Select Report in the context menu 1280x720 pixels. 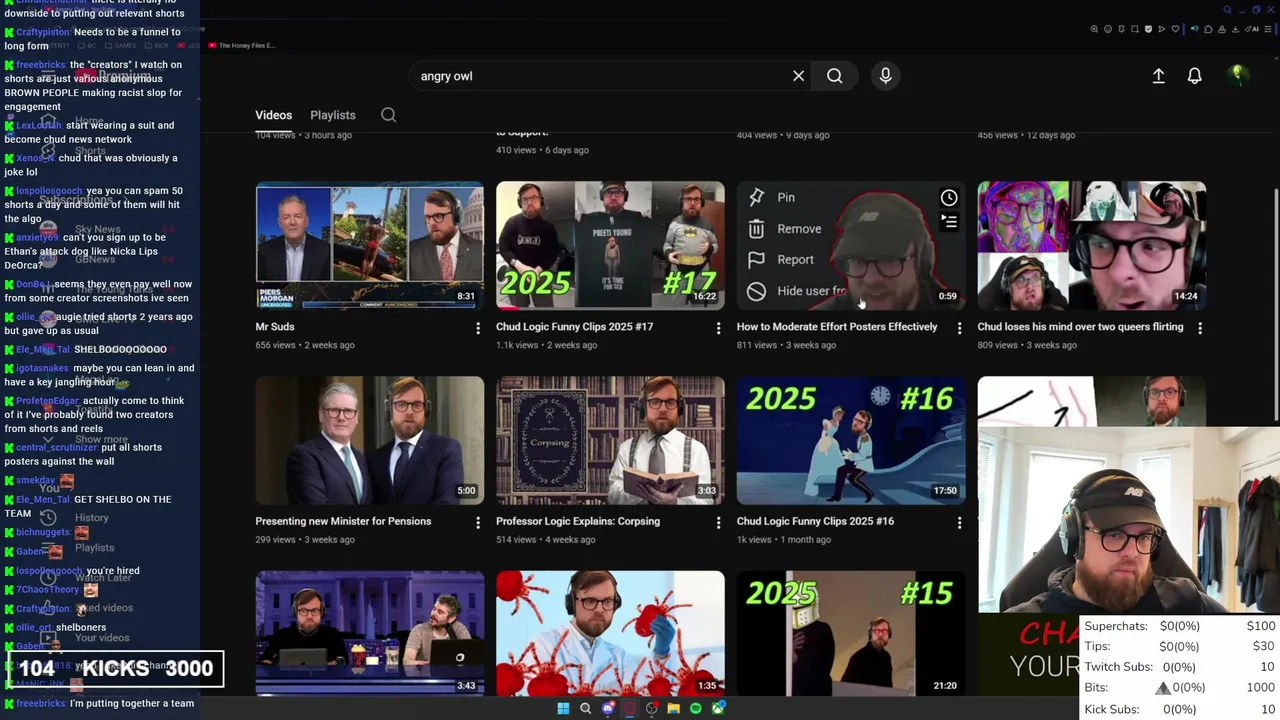coord(795,260)
